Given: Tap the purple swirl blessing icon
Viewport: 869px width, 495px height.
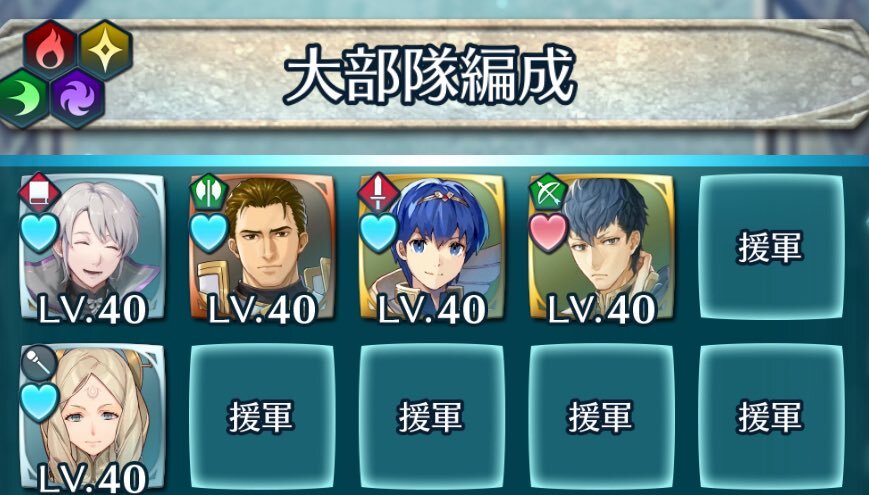Looking at the screenshot, I should [x=77, y=99].
